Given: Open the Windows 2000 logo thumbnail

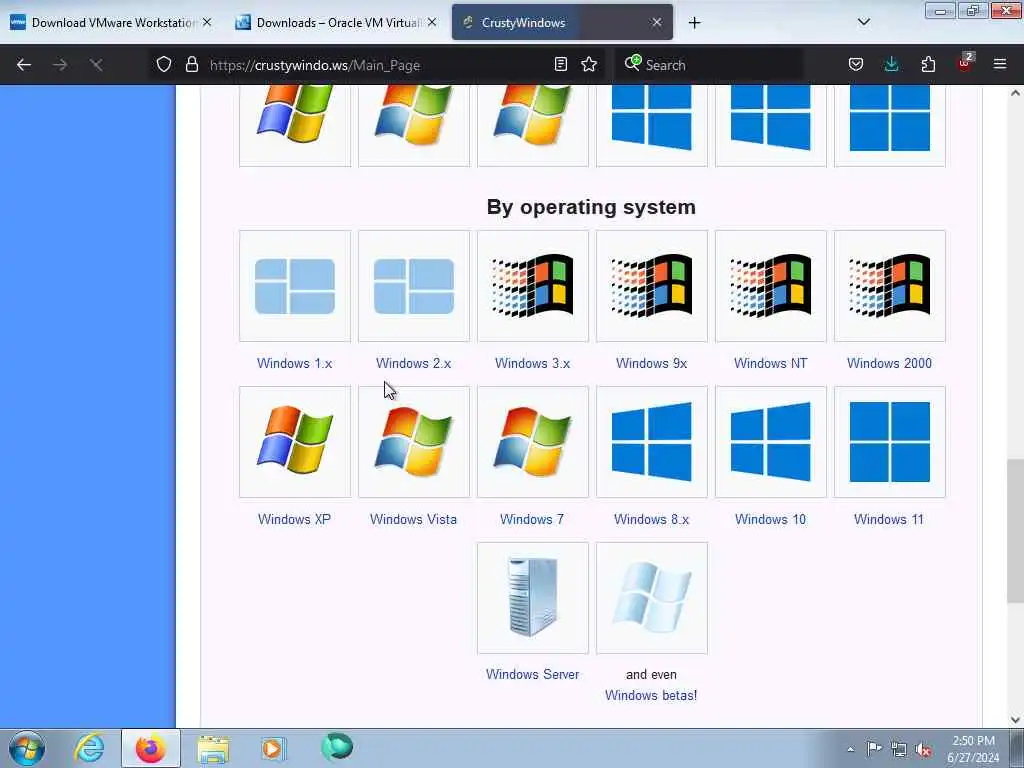Looking at the screenshot, I should tap(889, 286).
